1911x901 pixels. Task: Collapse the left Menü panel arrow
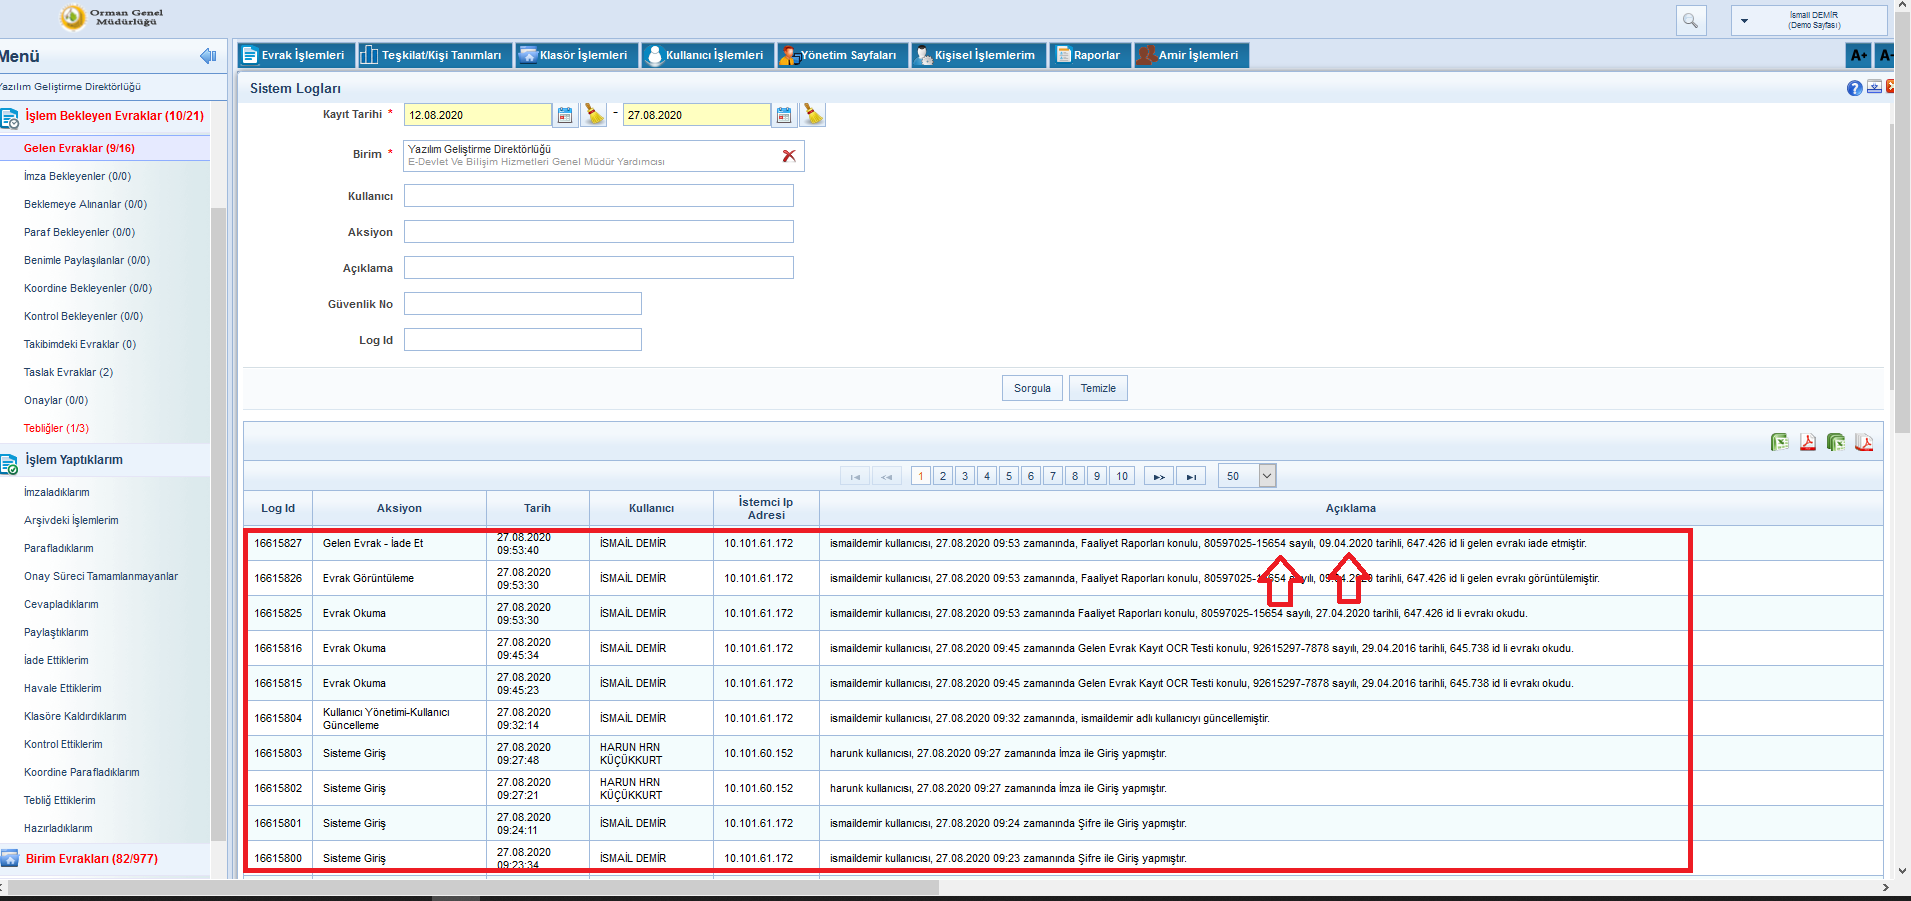click(x=208, y=56)
